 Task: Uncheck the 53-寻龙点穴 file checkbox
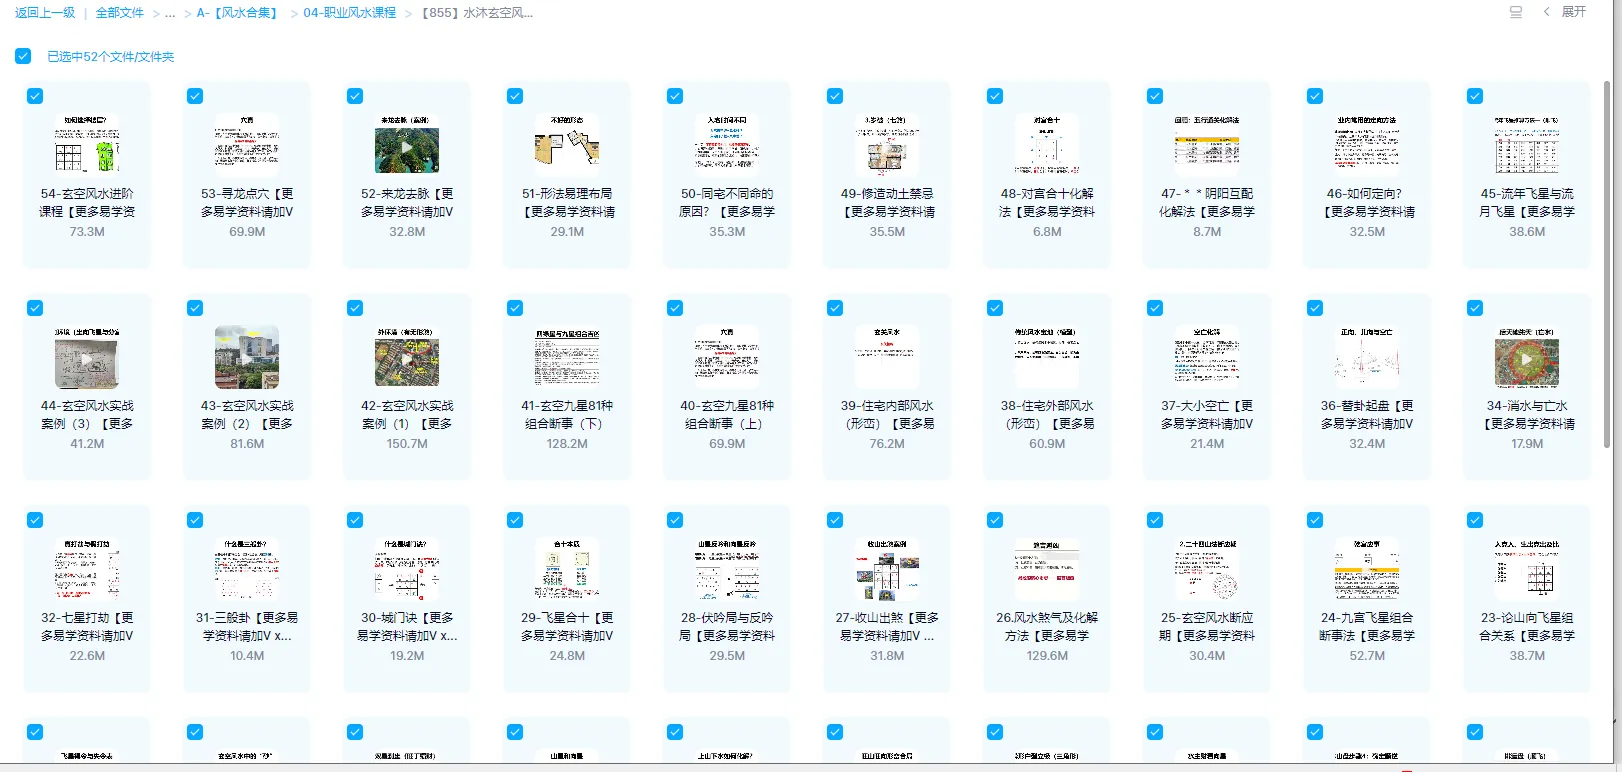(195, 96)
